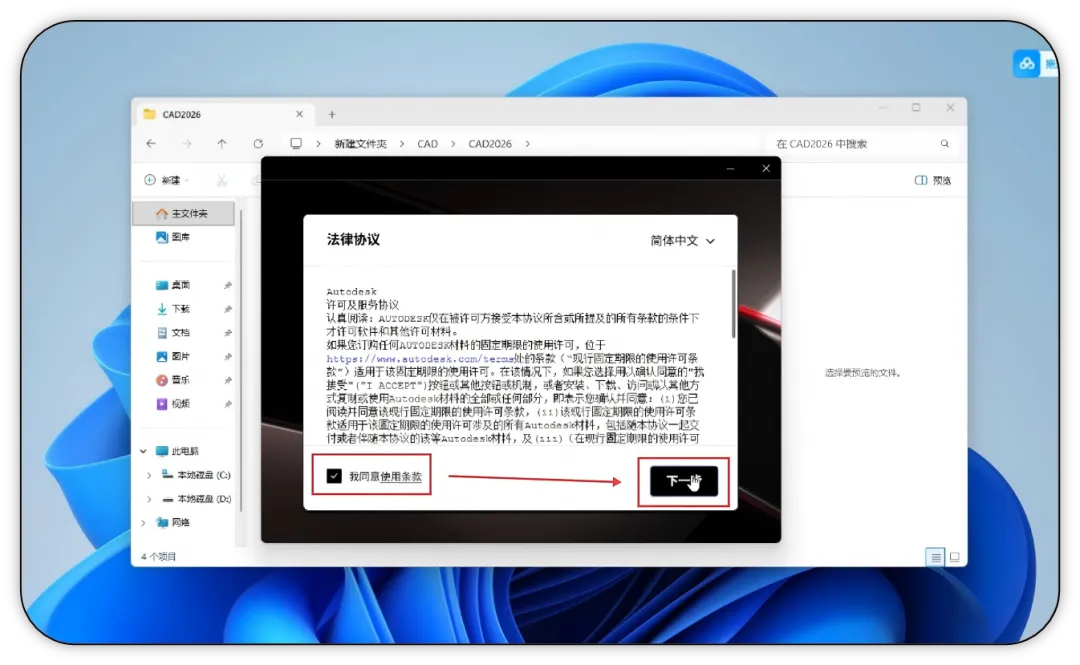Unpin 下载 using its pin icon

228,309
